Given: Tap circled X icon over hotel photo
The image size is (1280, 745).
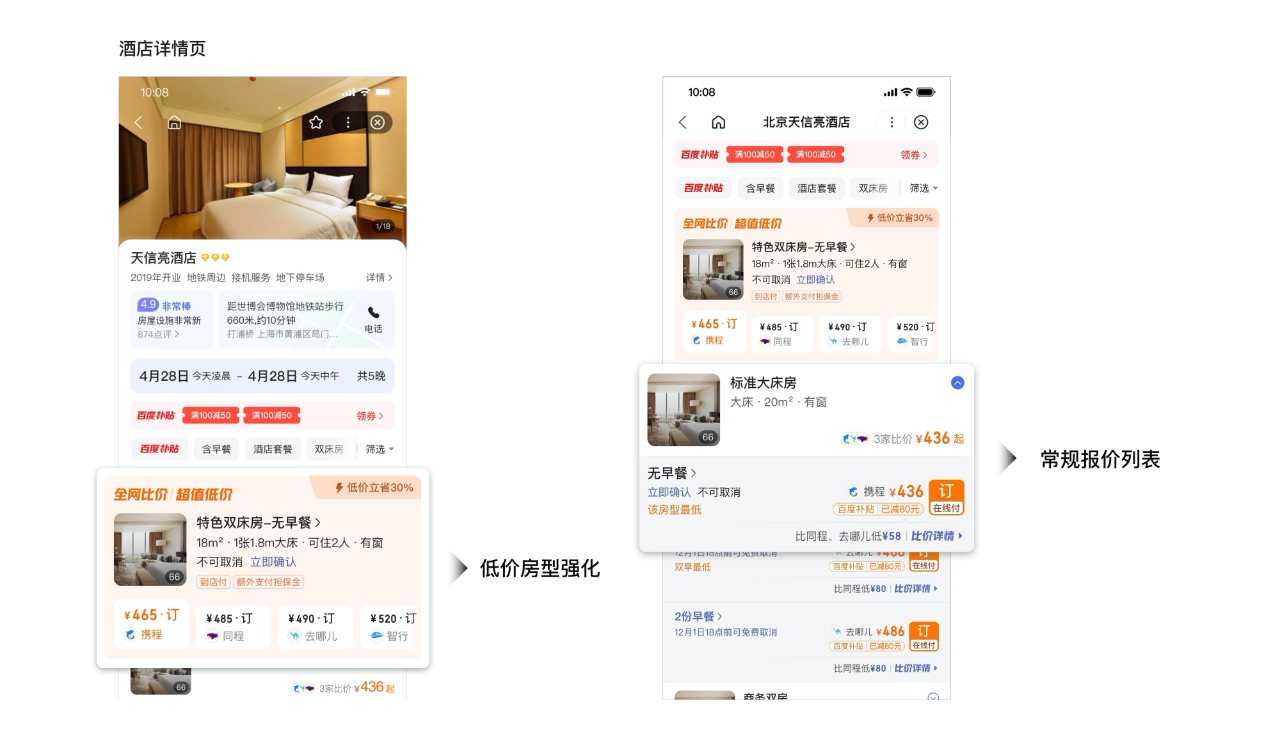Looking at the screenshot, I should 377,122.
